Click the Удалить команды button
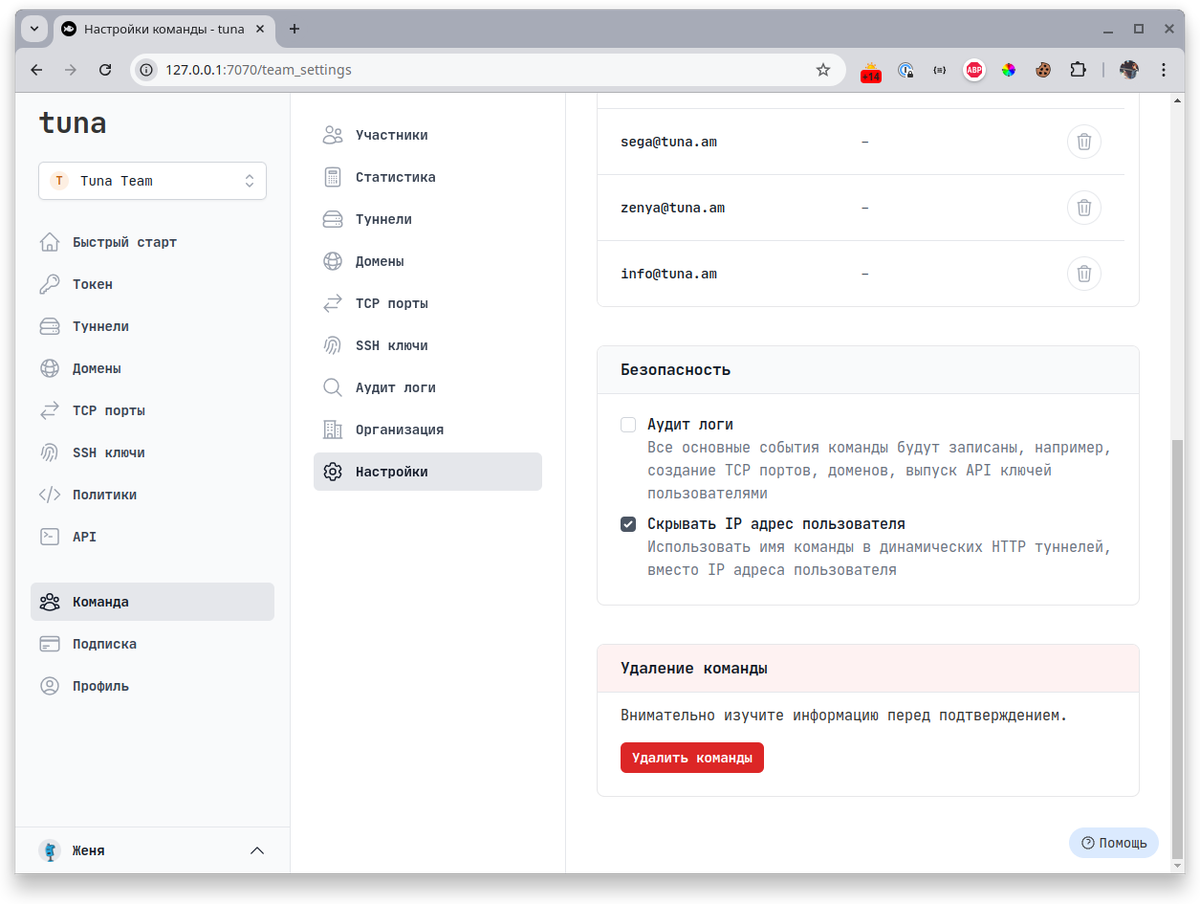 pyautogui.click(x=691, y=757)
